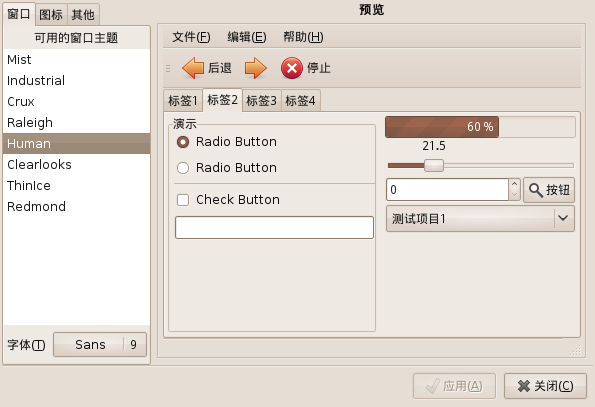
Task: Click the horizontal slider handle
Action: coord(434,166)
